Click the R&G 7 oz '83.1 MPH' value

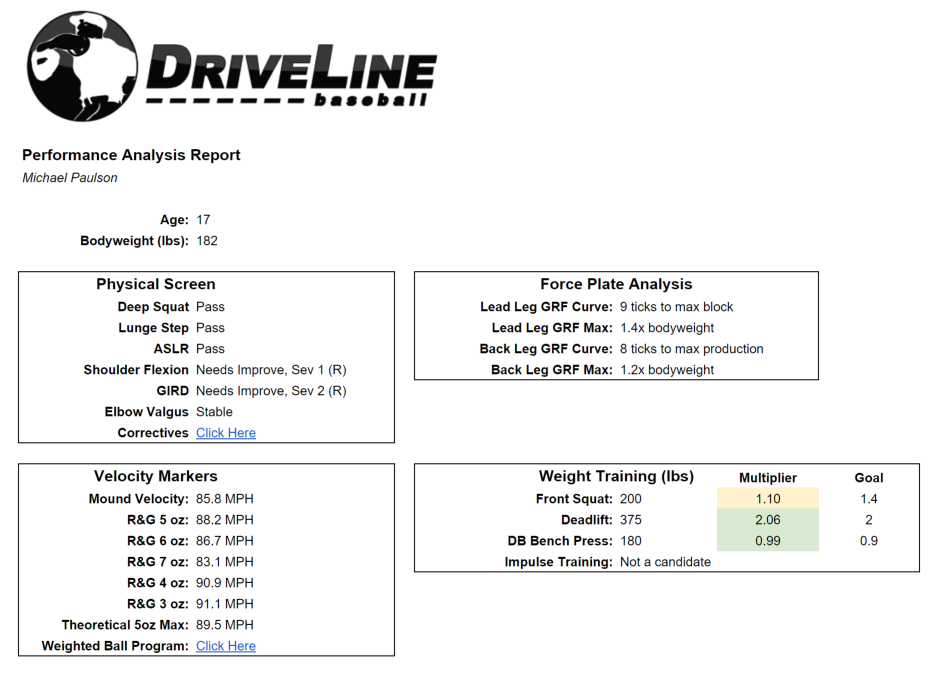tap(224, 562)
